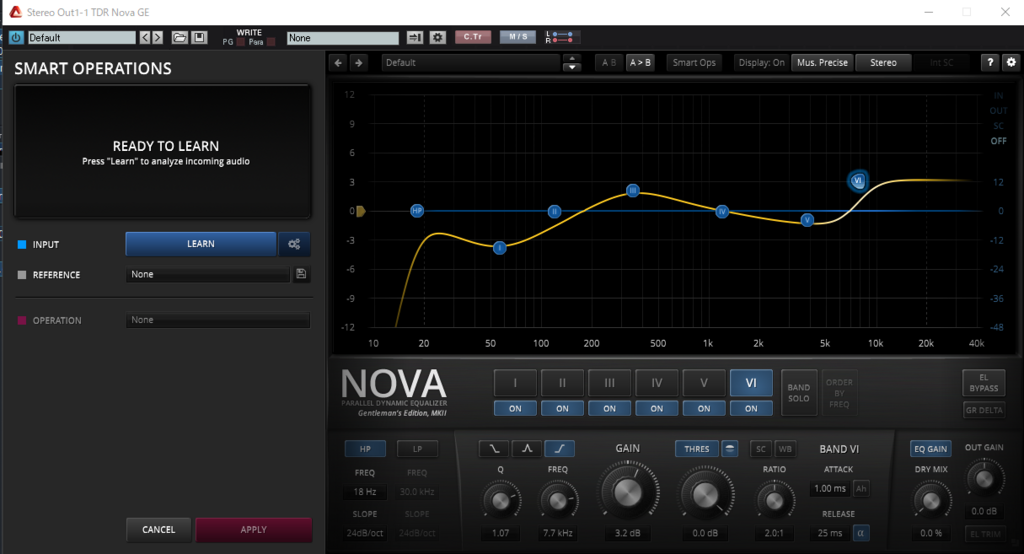Image resolution: width=1024 pixels, height=554 pixels.
Task: Open the host preset folder icon
Action: (x=180, y=38)
